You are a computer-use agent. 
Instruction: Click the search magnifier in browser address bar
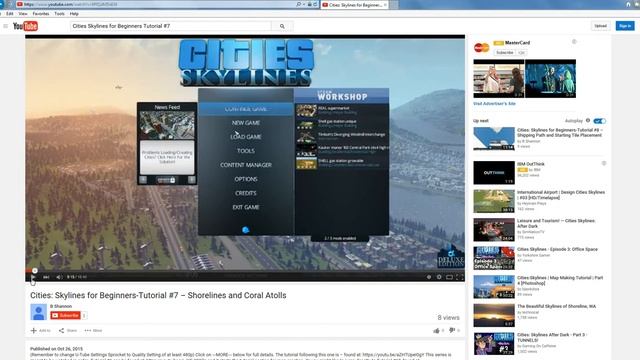299,4
